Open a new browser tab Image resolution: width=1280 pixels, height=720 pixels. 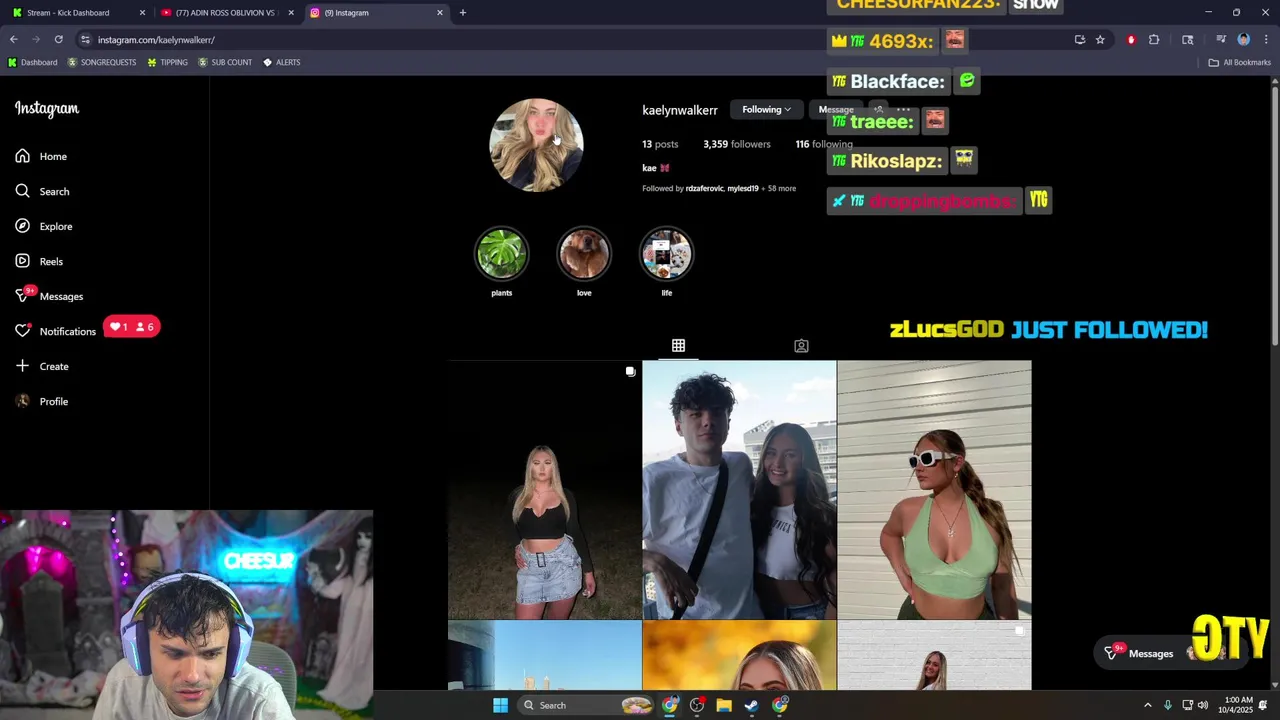coord(462,13)
